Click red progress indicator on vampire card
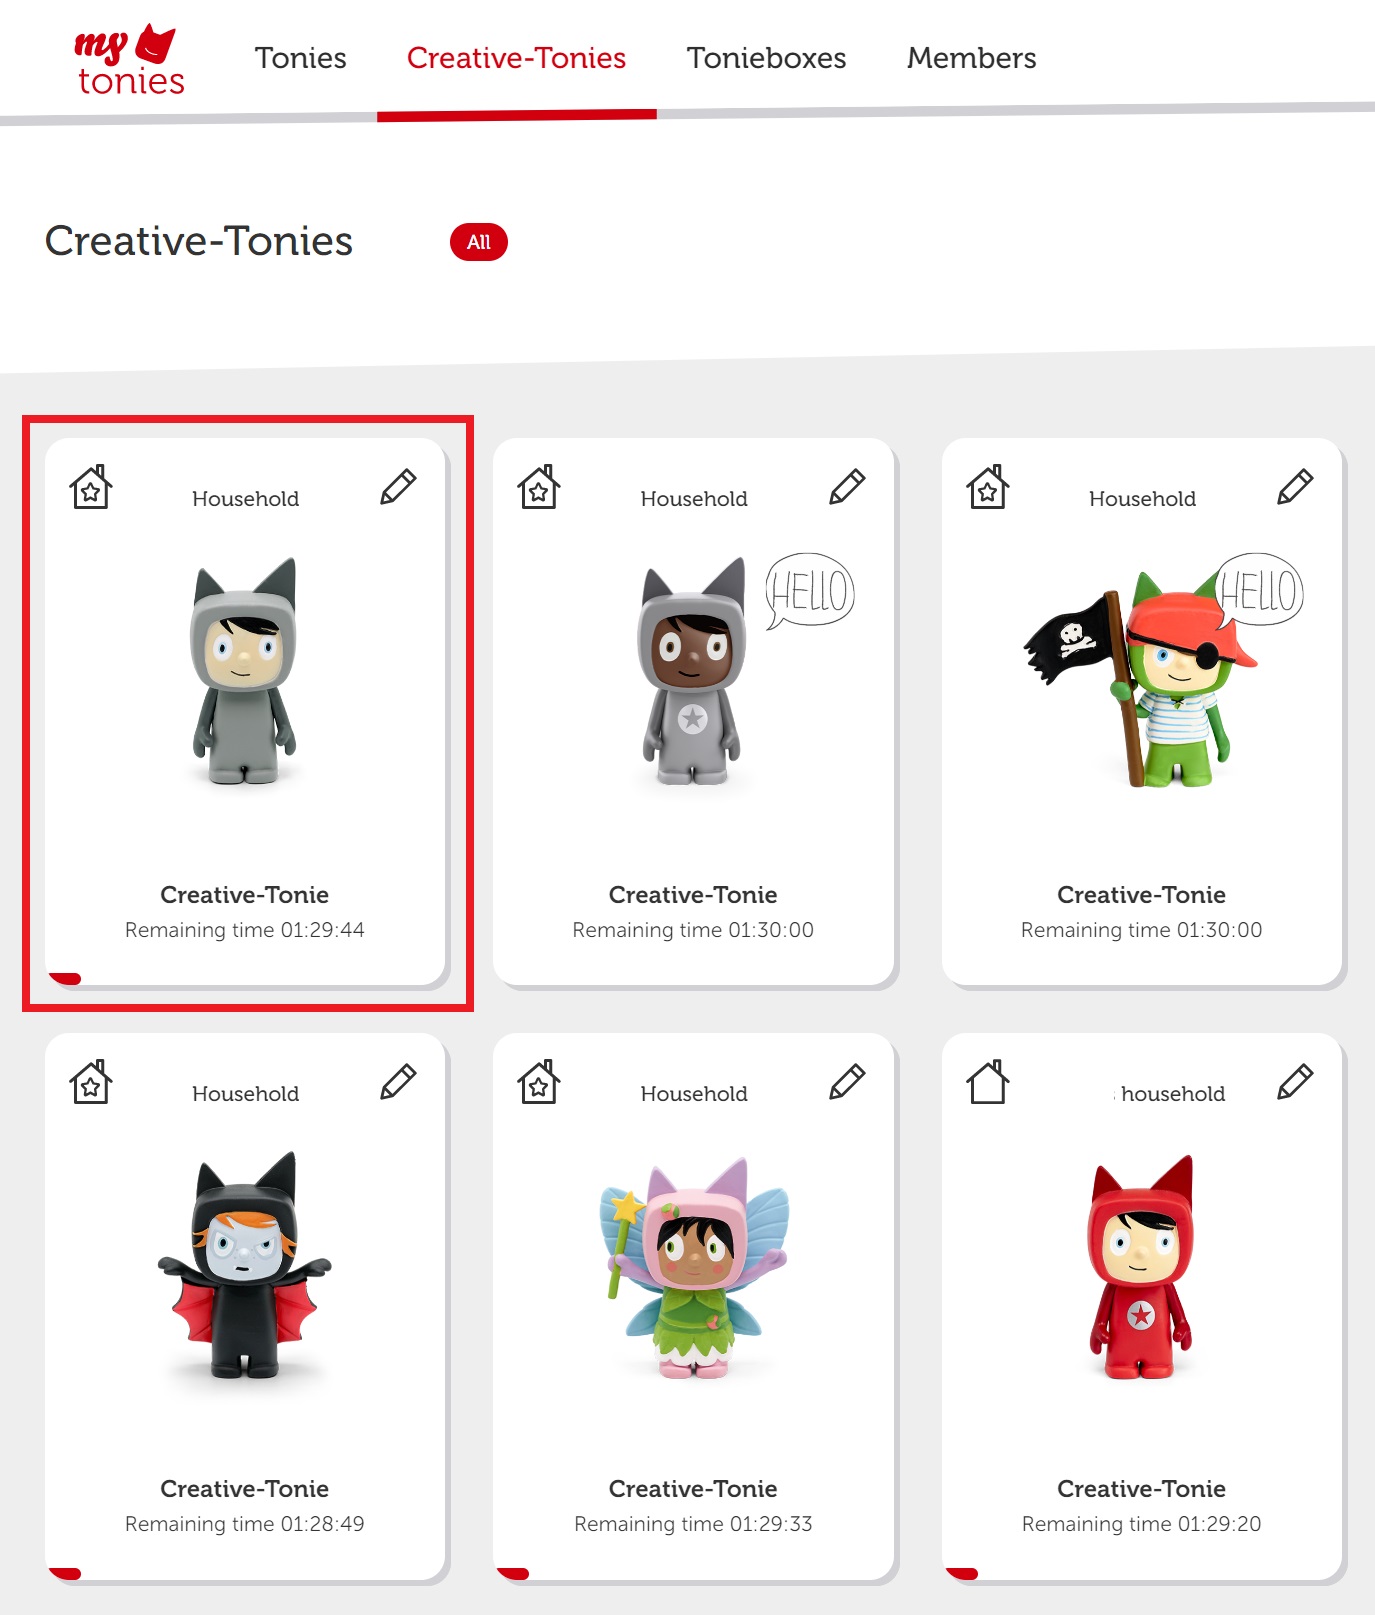The width and height of the screenshot is (1375, 1615). coord(65,1574)
